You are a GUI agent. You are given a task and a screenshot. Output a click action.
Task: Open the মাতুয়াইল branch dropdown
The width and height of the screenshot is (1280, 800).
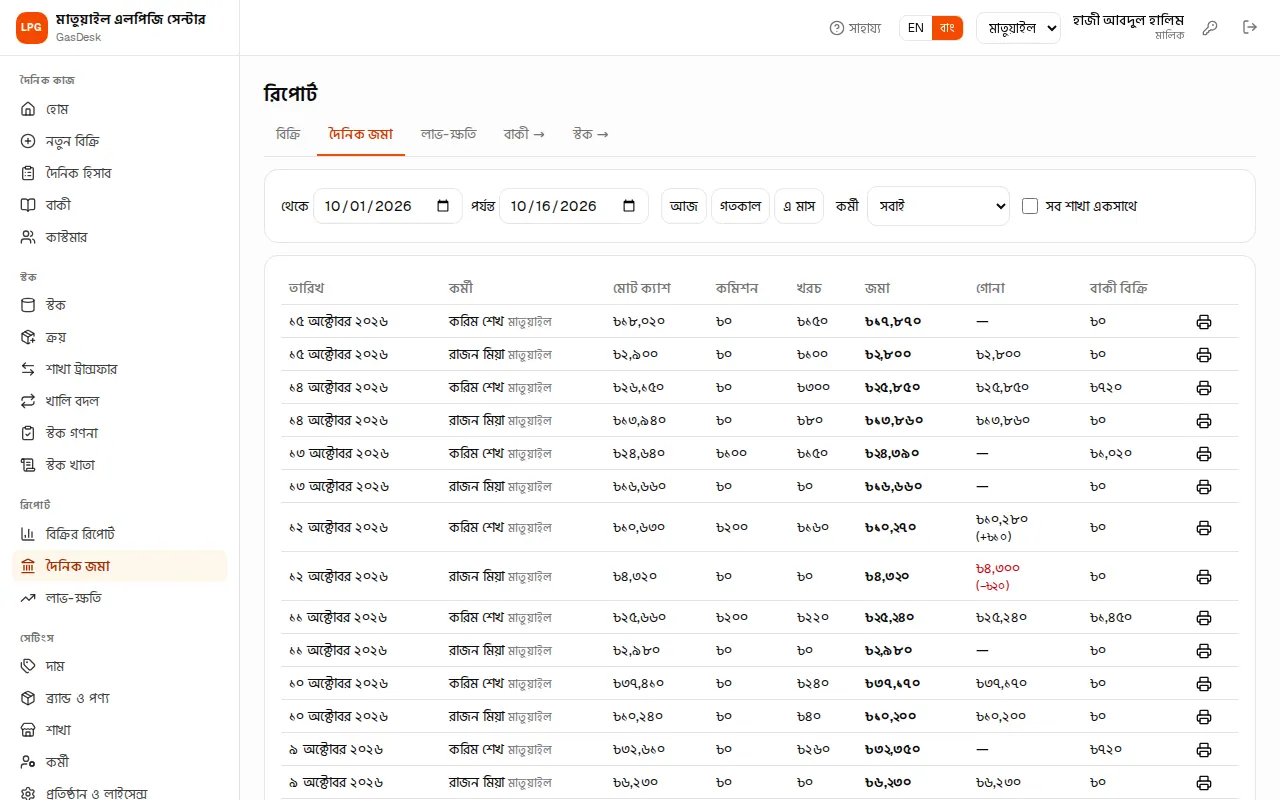(1018, 28)
